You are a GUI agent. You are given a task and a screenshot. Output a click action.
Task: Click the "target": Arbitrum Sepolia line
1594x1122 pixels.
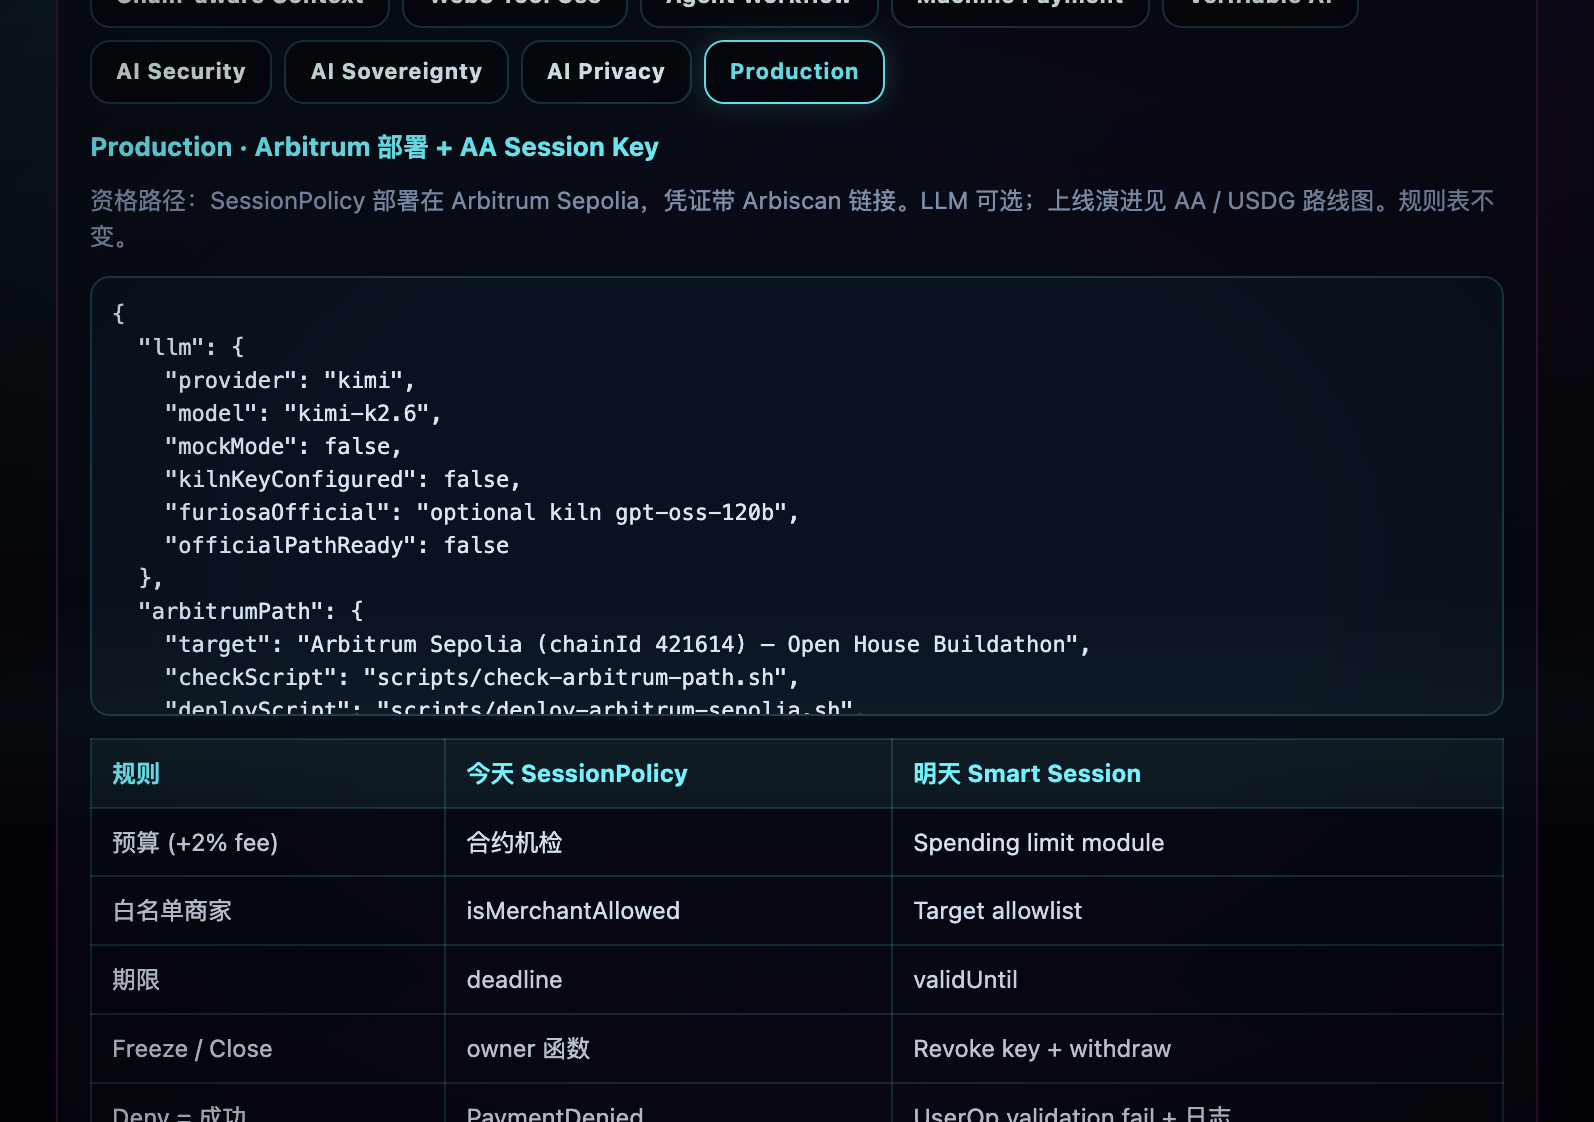pyautogui.click(x=627, y=644)
